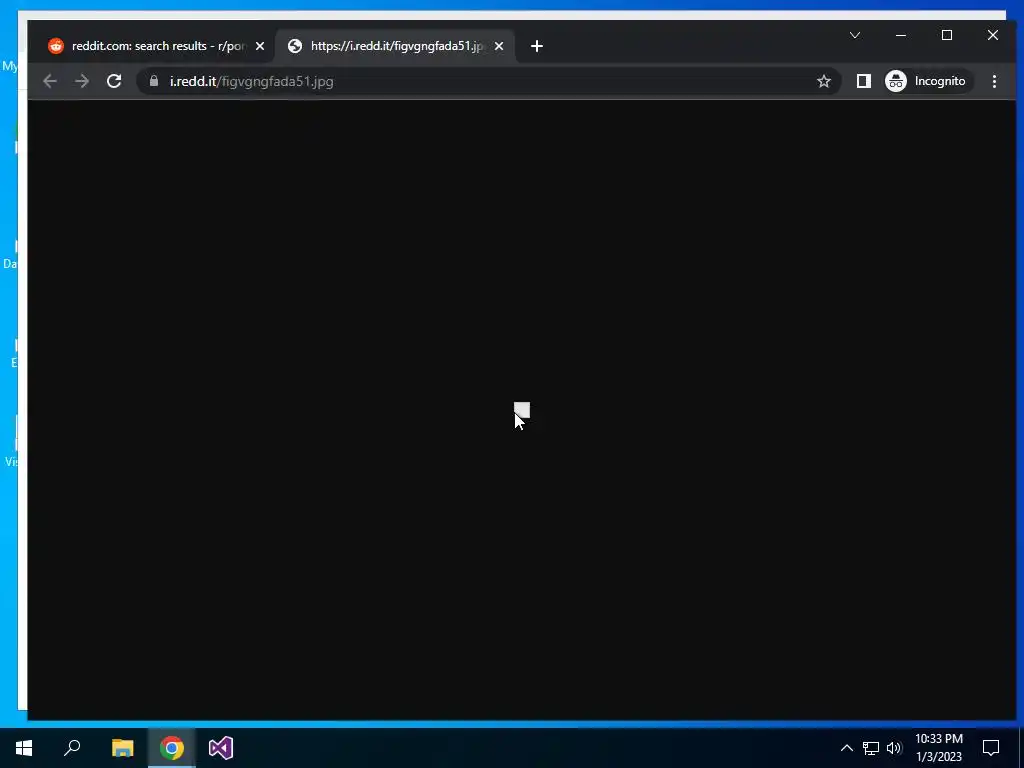Image resolution: width=1024 pixels, height=768 pixels.
Task: Close the Chrome window
Action: (993, 35)
